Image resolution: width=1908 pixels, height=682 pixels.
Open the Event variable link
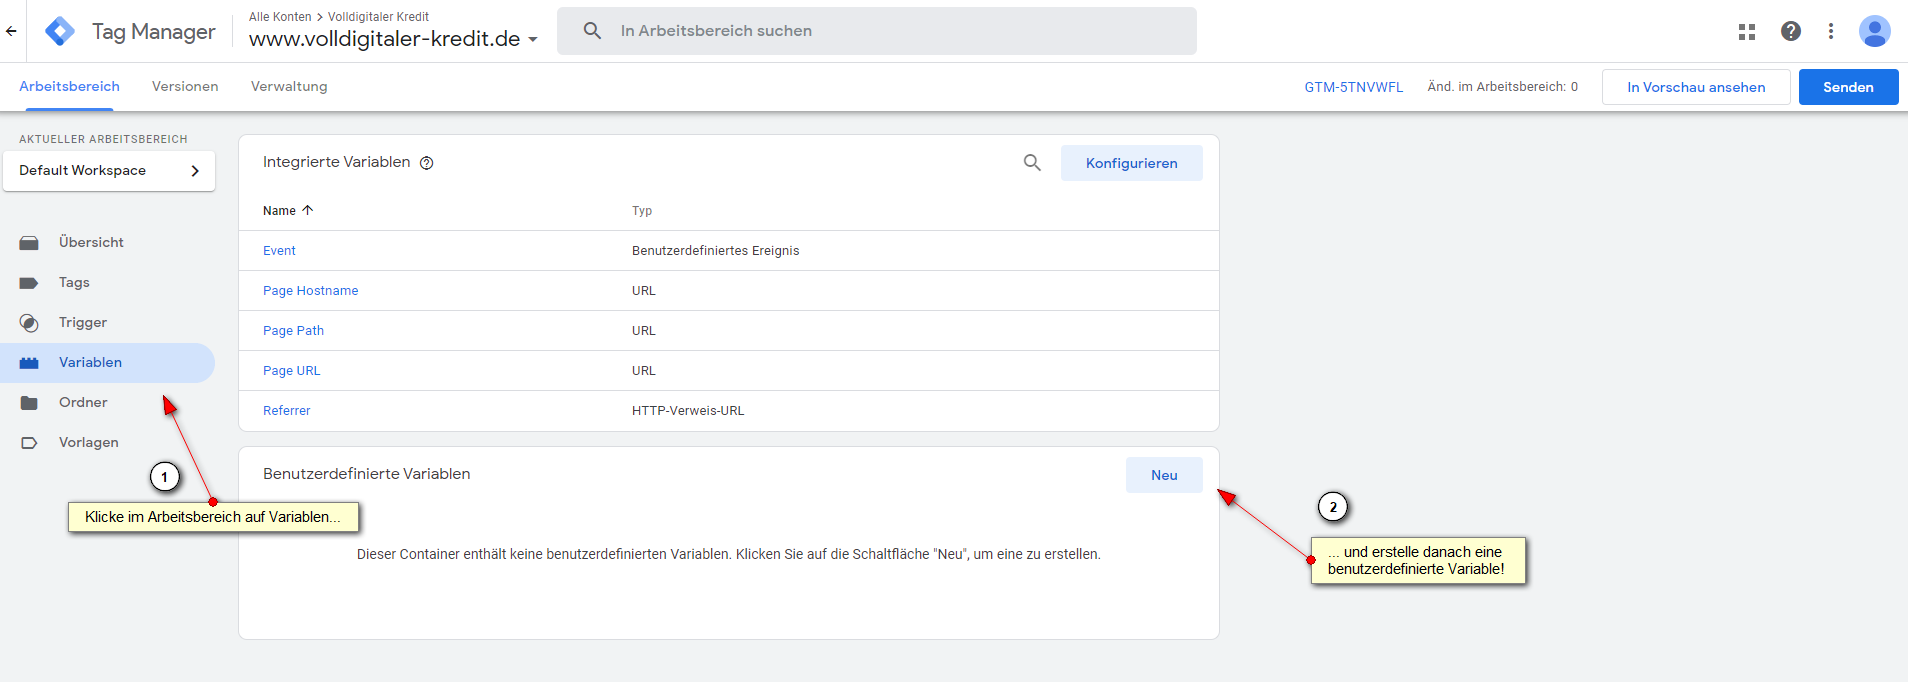(x=279, y=251)
